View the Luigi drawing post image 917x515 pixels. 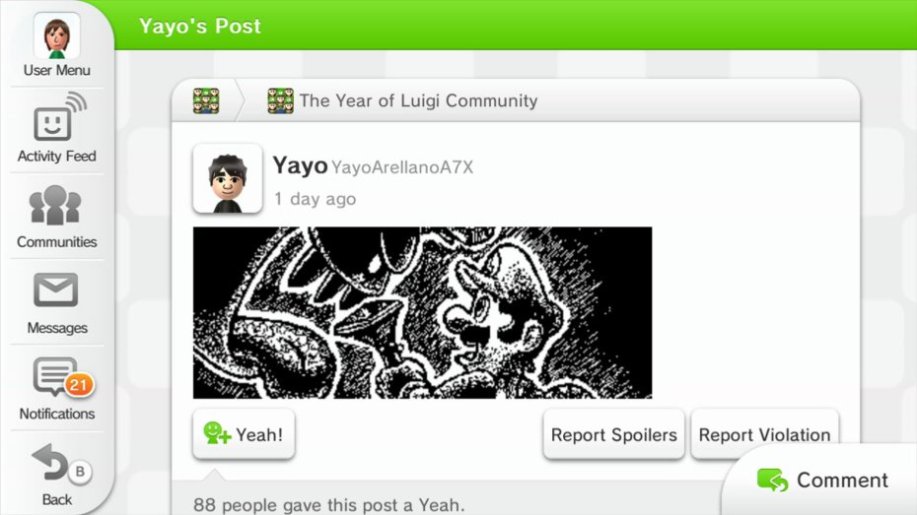(422, 313)
